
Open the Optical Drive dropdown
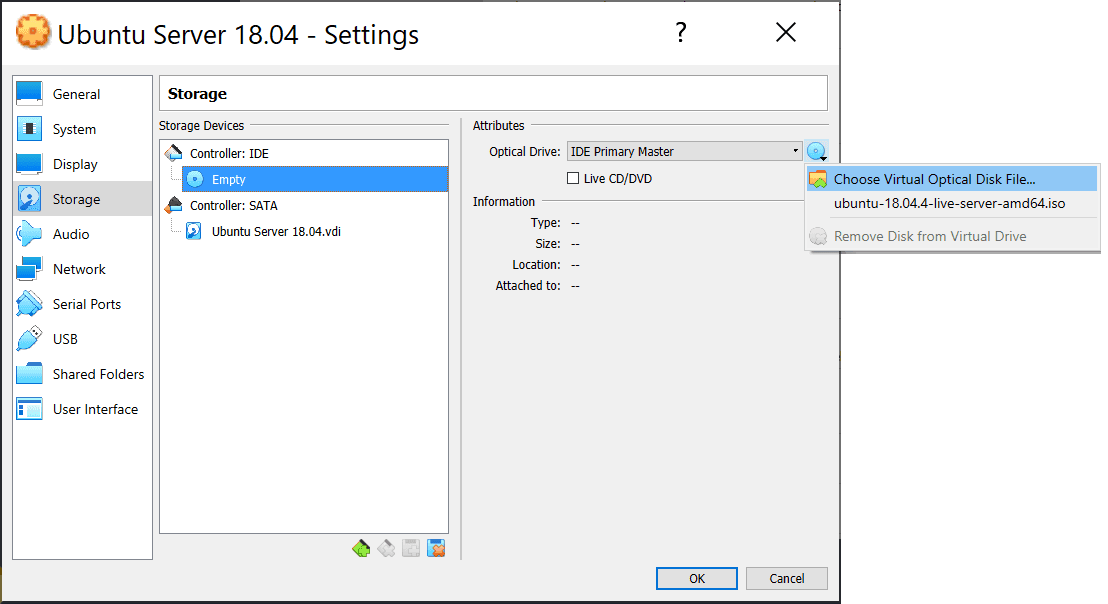684,150
